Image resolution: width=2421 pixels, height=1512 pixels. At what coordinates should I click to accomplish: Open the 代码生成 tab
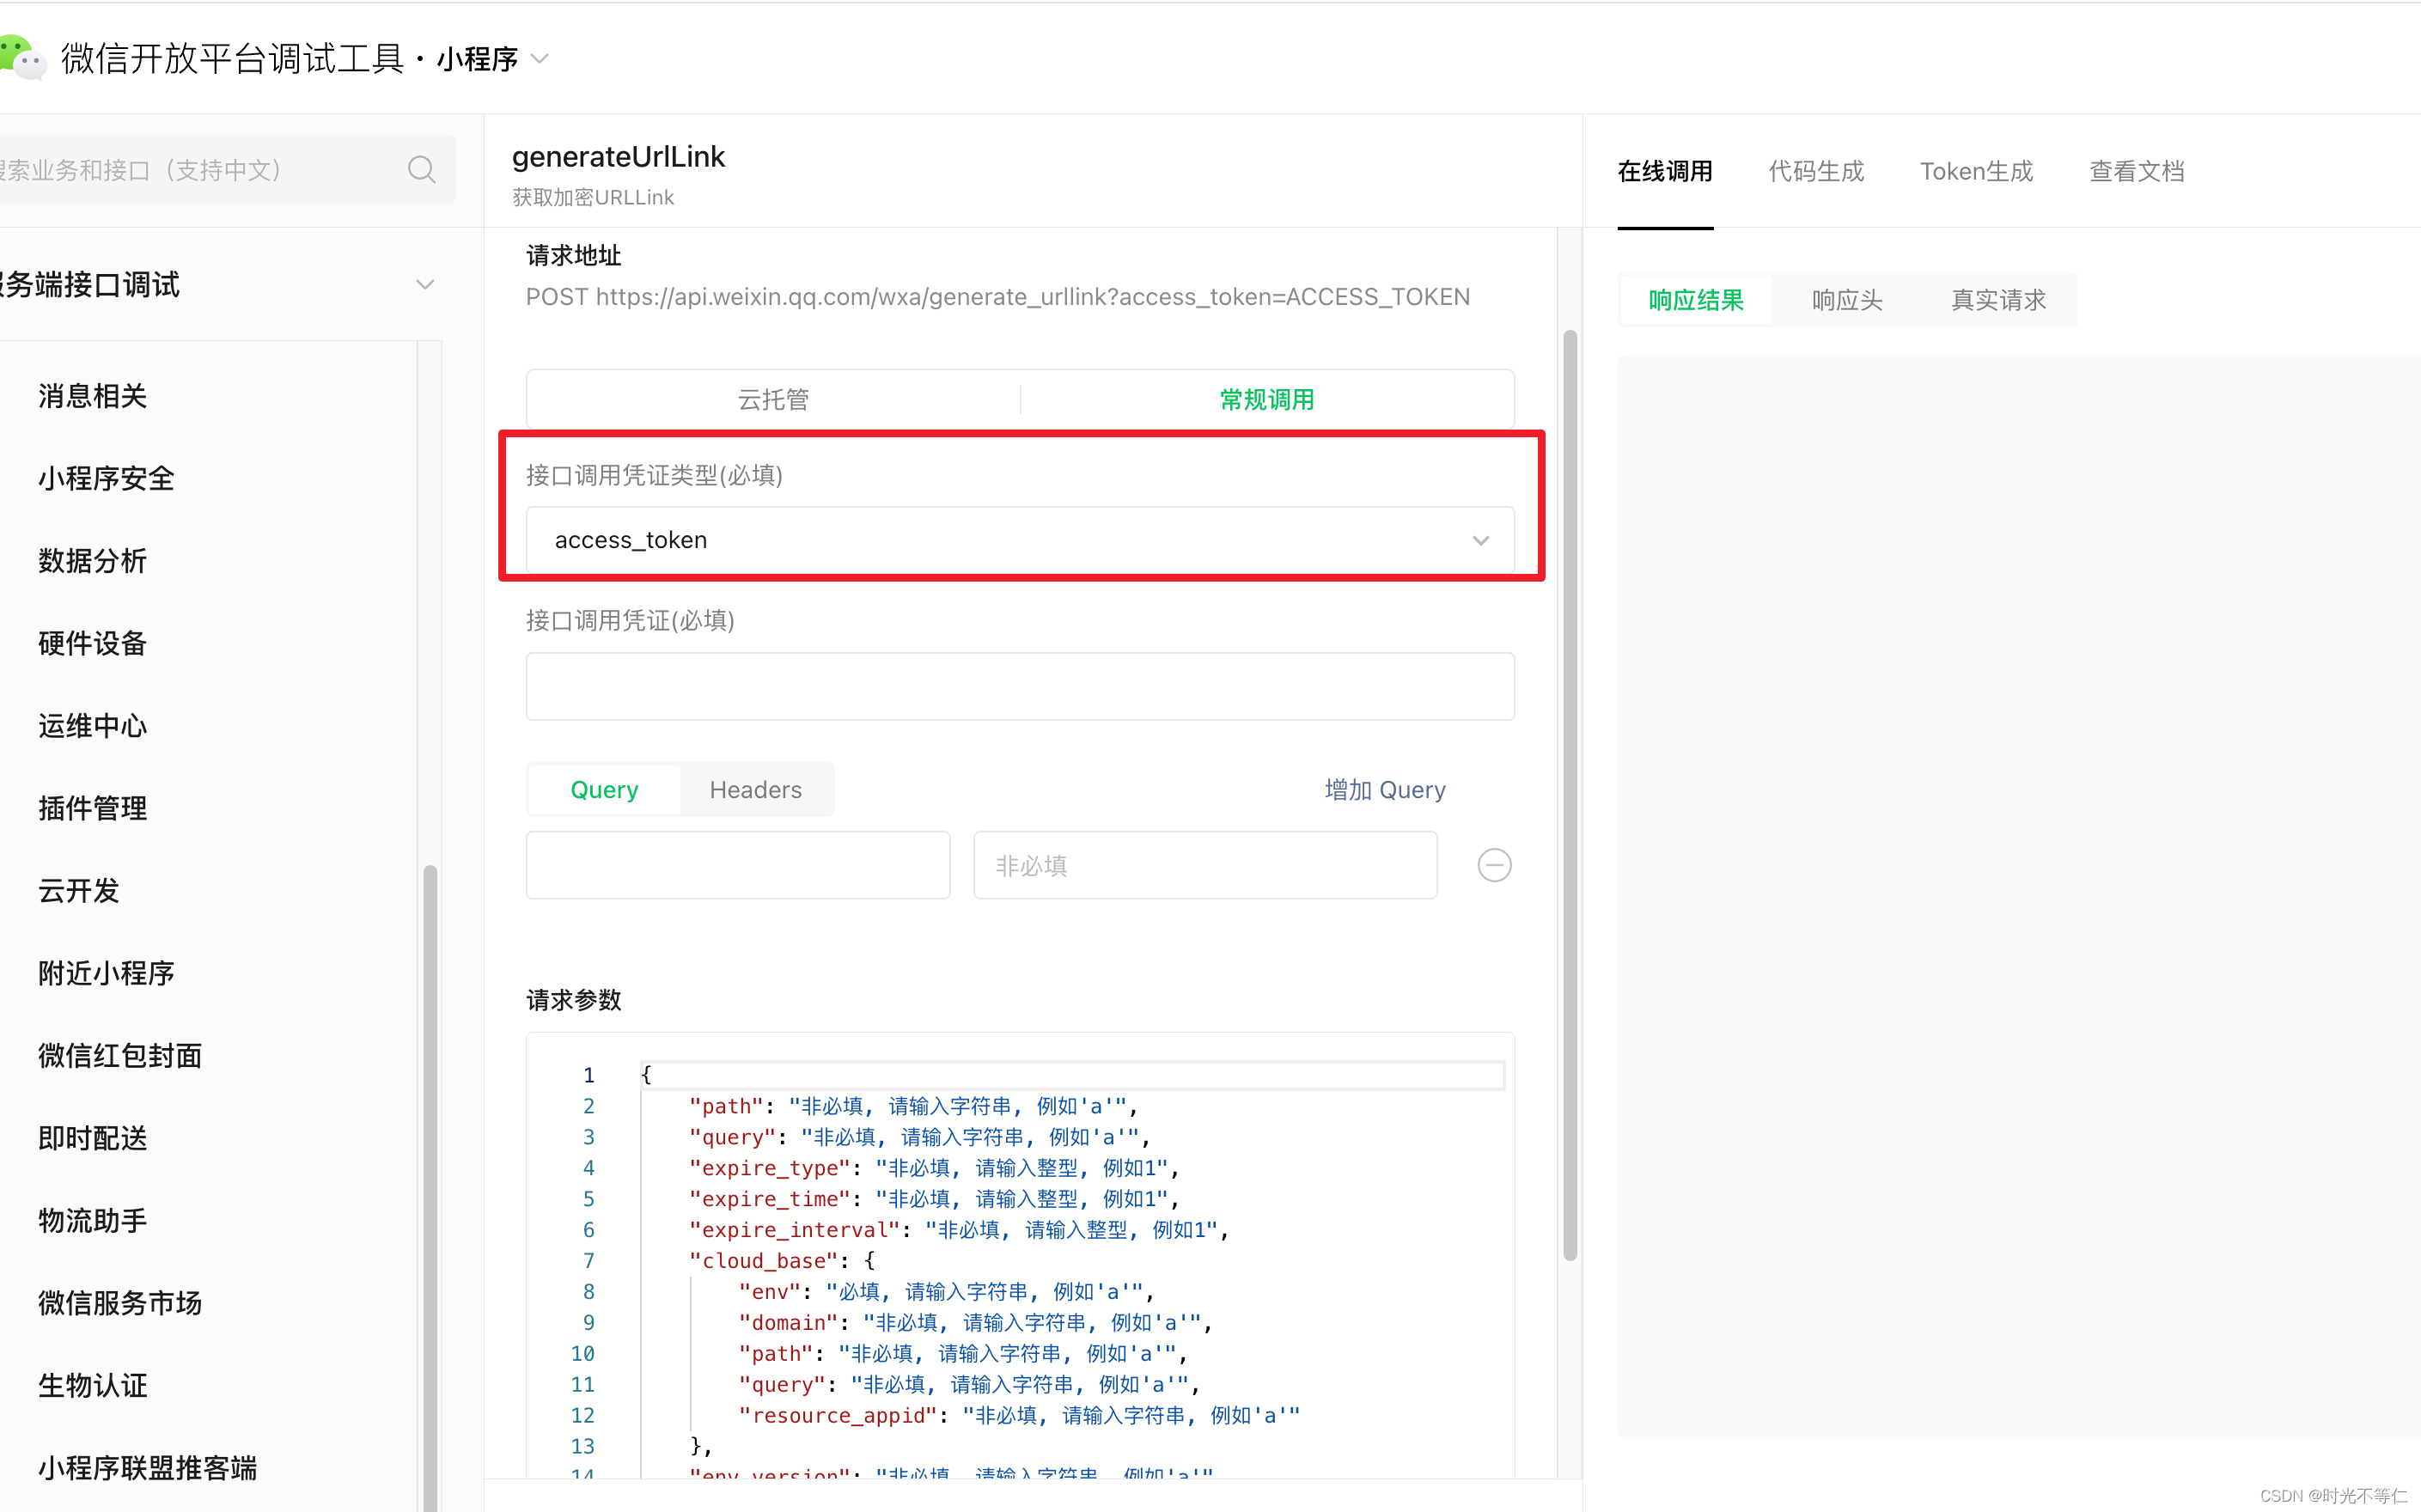[x=1815, y=171]
